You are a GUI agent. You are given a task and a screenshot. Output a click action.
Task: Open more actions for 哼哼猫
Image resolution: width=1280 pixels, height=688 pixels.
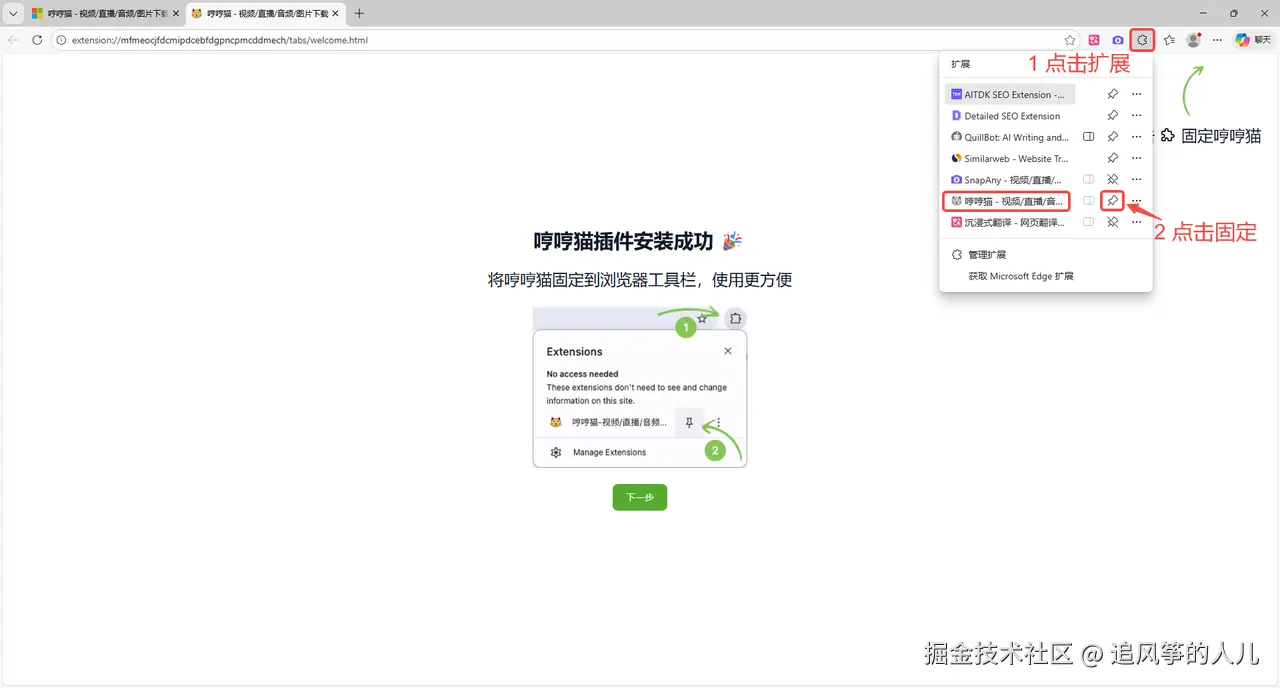(1136, 201)
